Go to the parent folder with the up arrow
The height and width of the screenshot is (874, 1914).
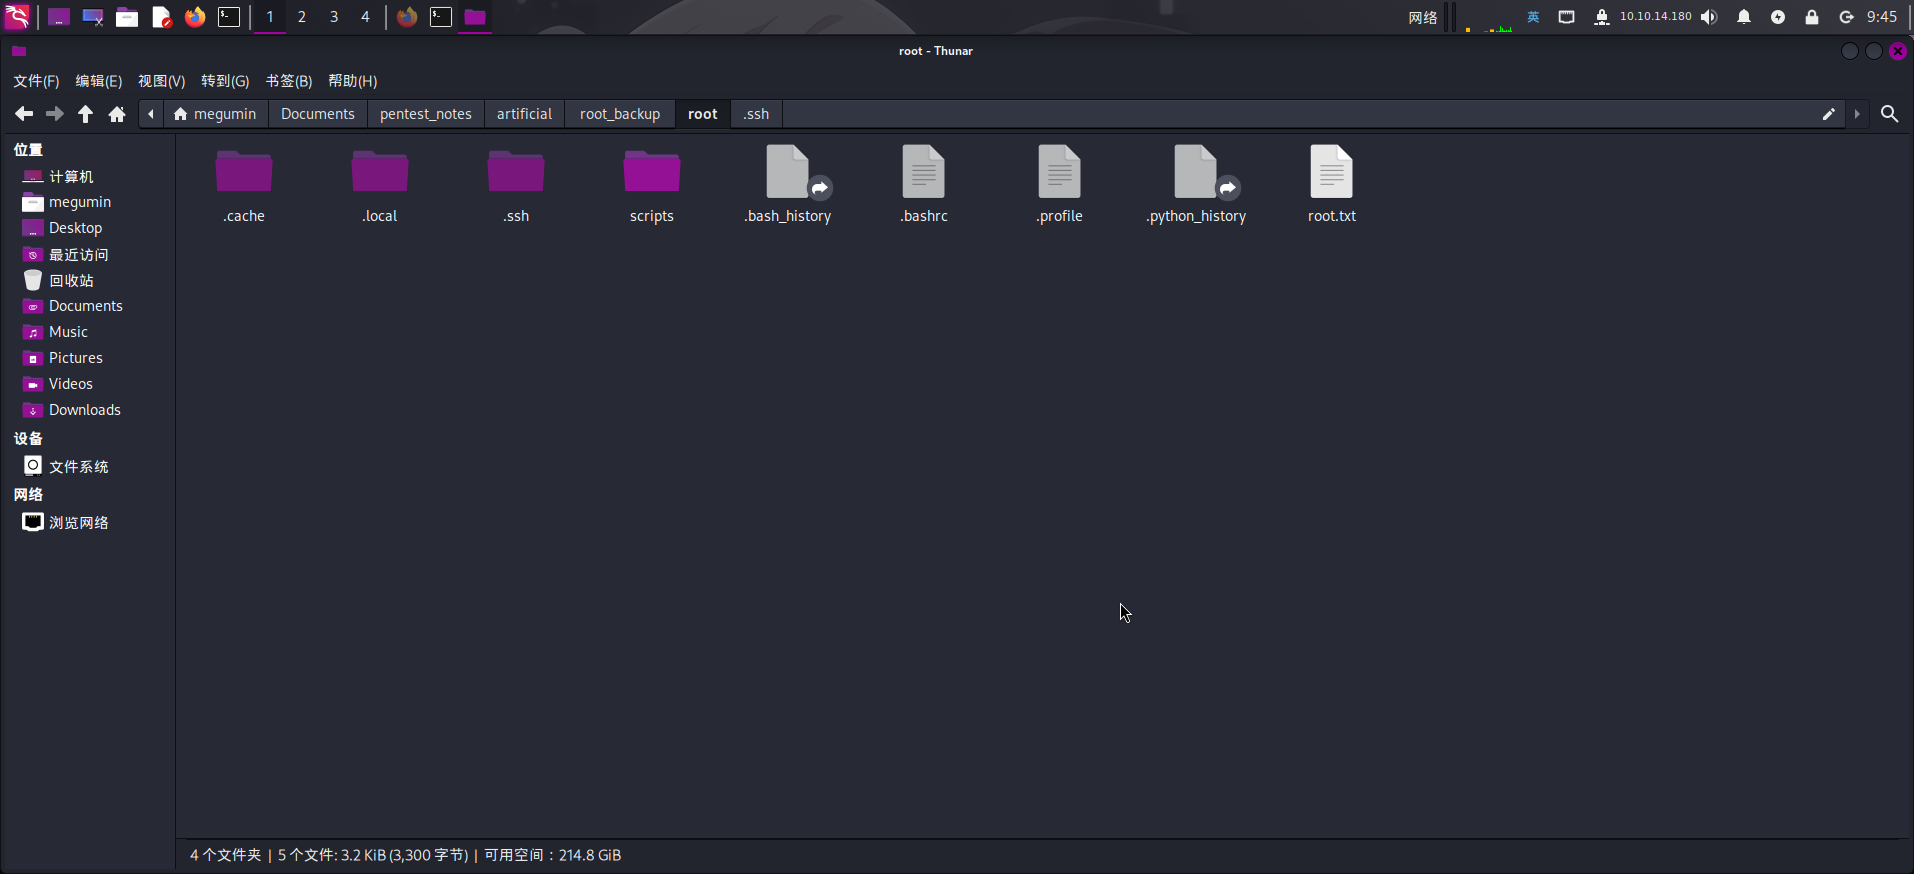pyautogui.click(x=86, y=114)
